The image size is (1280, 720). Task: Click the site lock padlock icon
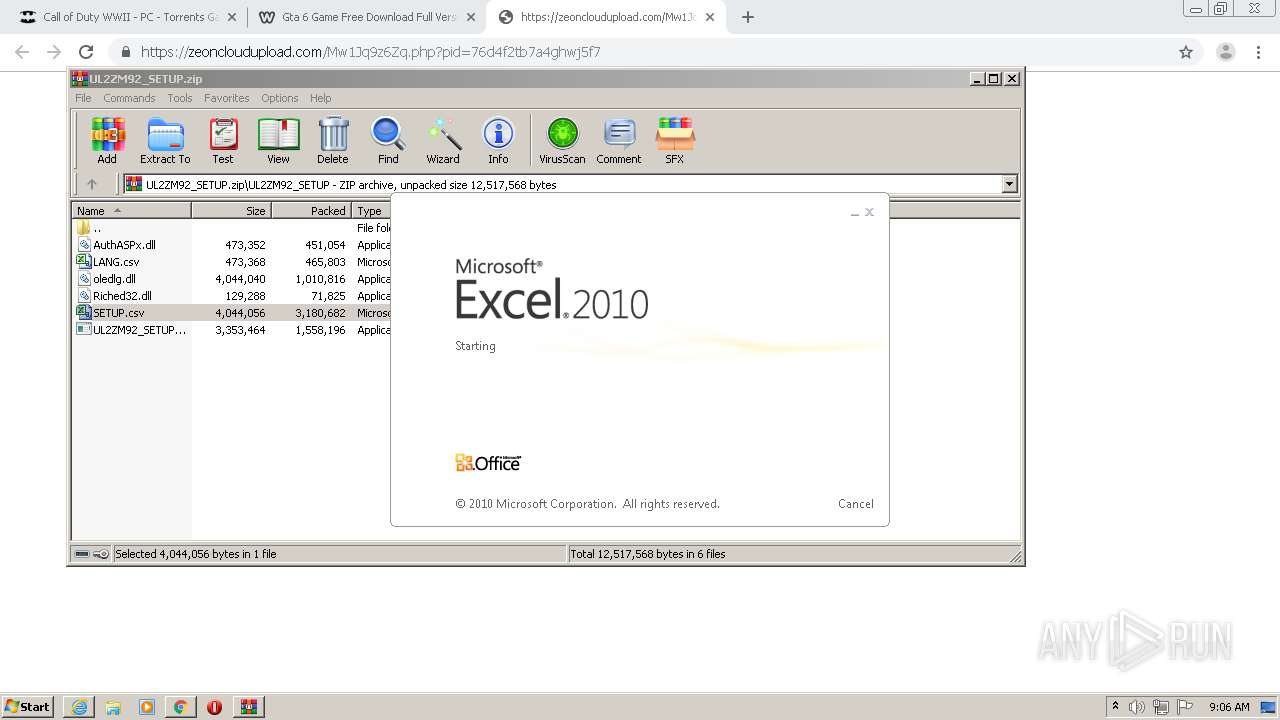tap(125, 52)
